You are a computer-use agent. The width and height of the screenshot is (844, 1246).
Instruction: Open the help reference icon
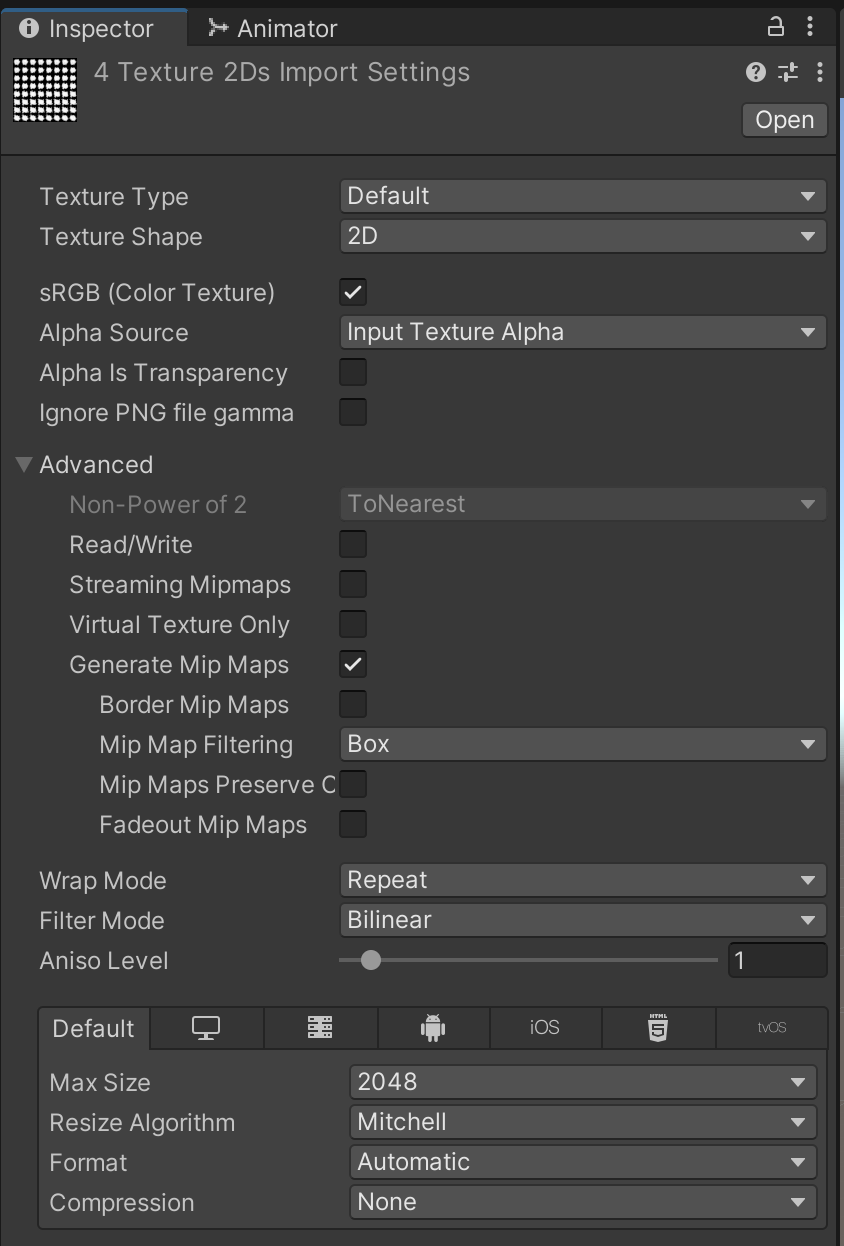756,72
